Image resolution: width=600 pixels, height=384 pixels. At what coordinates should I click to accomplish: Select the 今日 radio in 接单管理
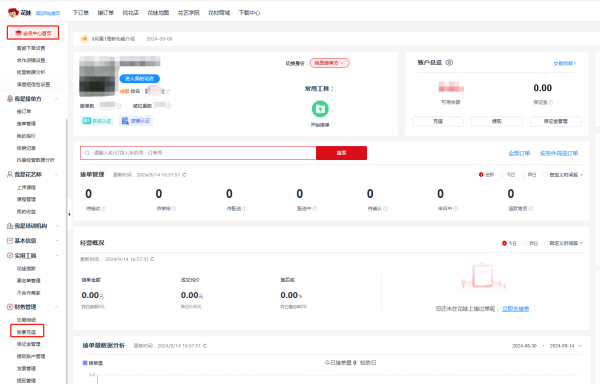click(508, 175)
